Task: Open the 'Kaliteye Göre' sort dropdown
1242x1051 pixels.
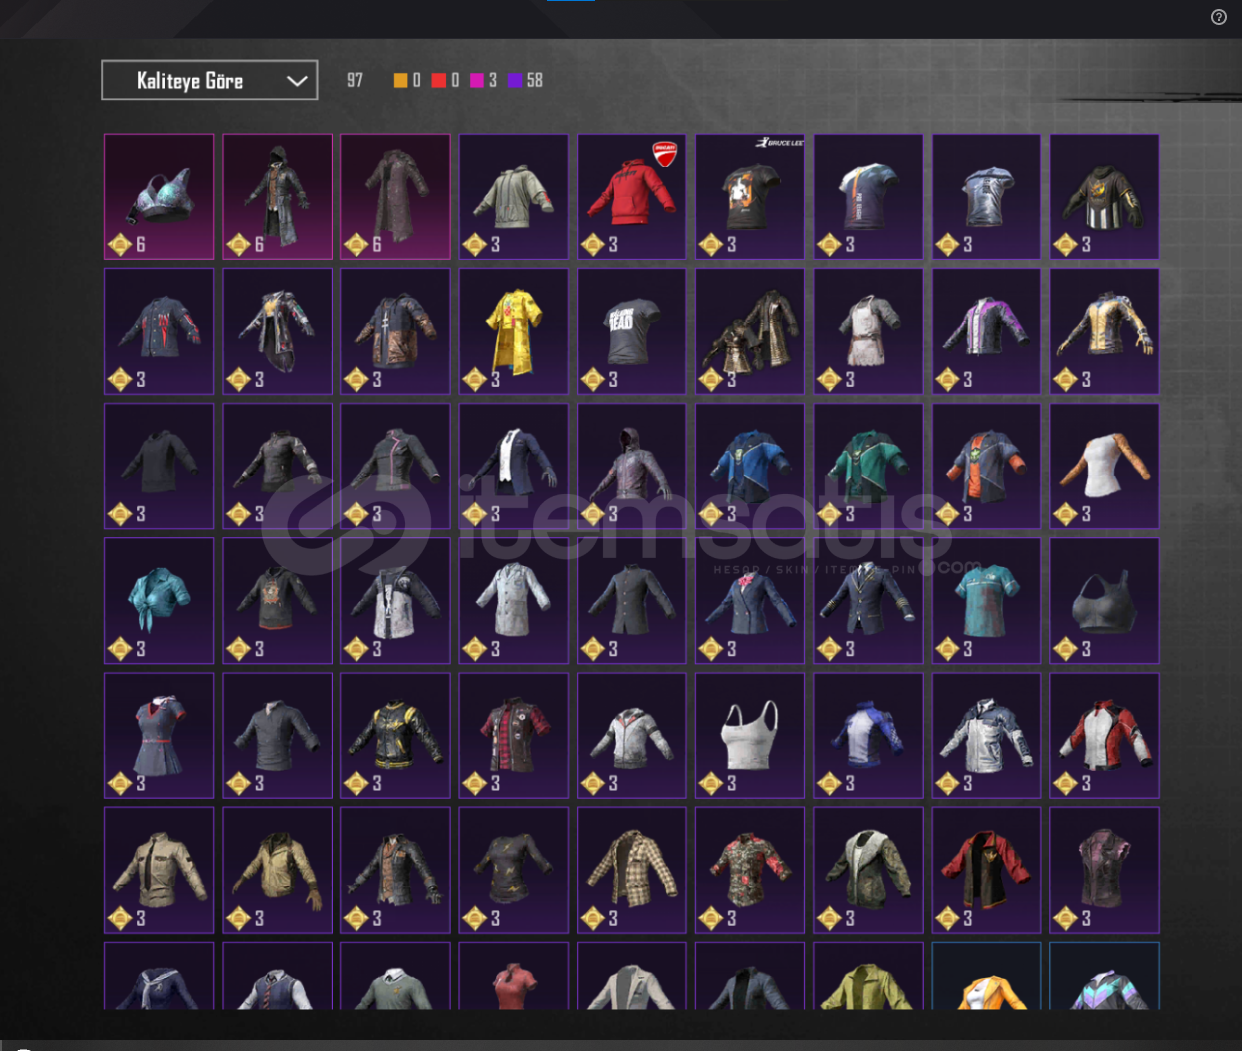Action: tap(210, 80)
